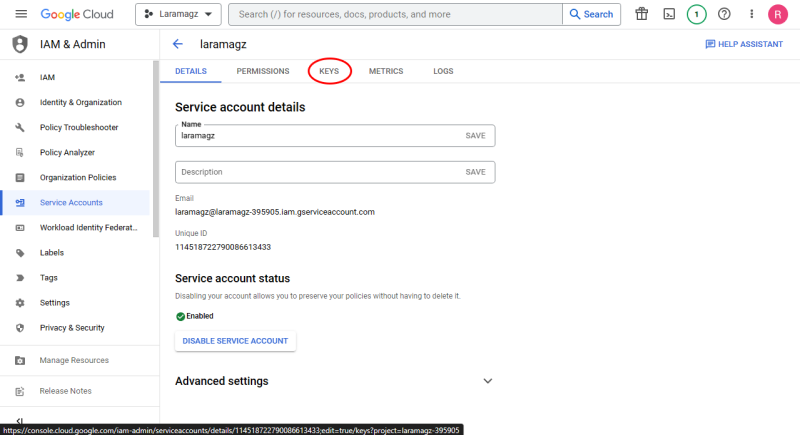Click the Unique ID number 114518722790086613433

[x=223, y=247]
